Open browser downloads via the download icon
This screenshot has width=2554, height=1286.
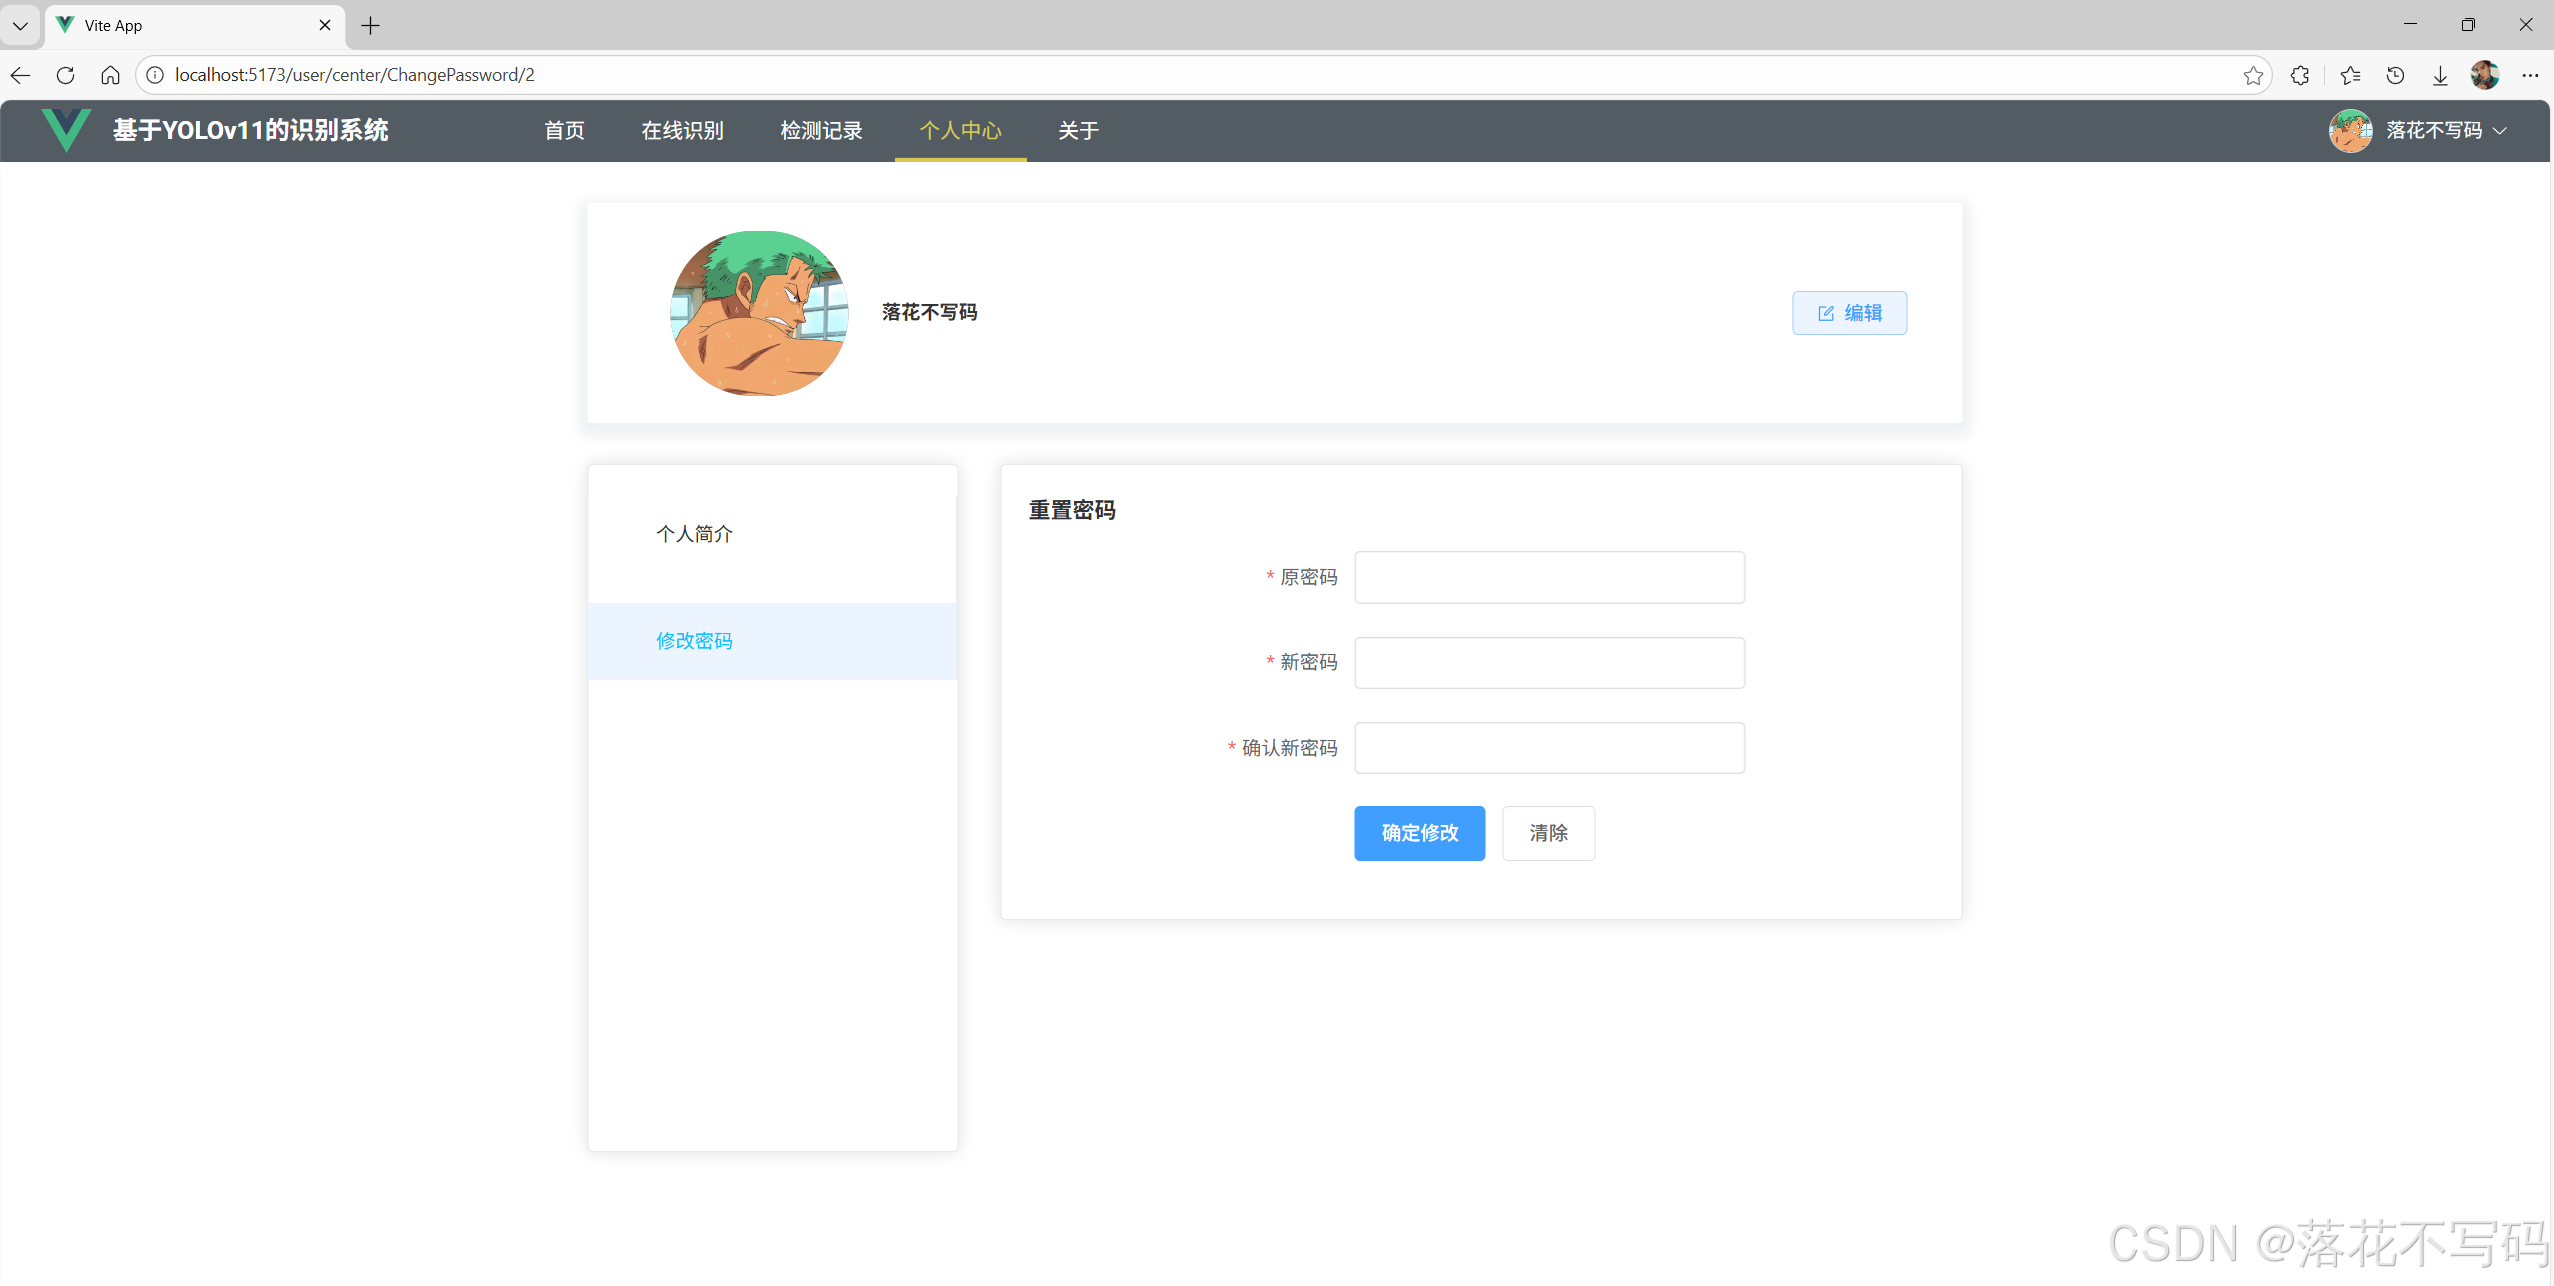tap(2440, 75)
